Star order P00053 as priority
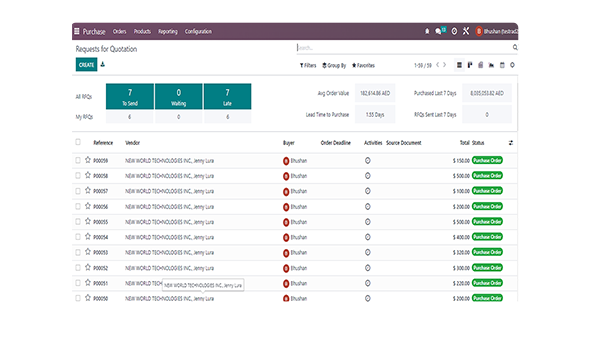The width and height of the screenshot is (590, 360). click(x=88, y=252)
